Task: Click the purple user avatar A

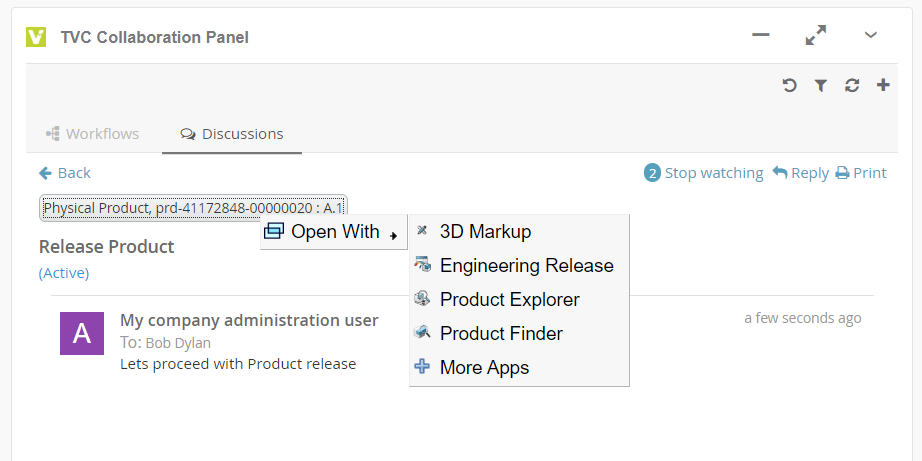Action: pos(82,333)
